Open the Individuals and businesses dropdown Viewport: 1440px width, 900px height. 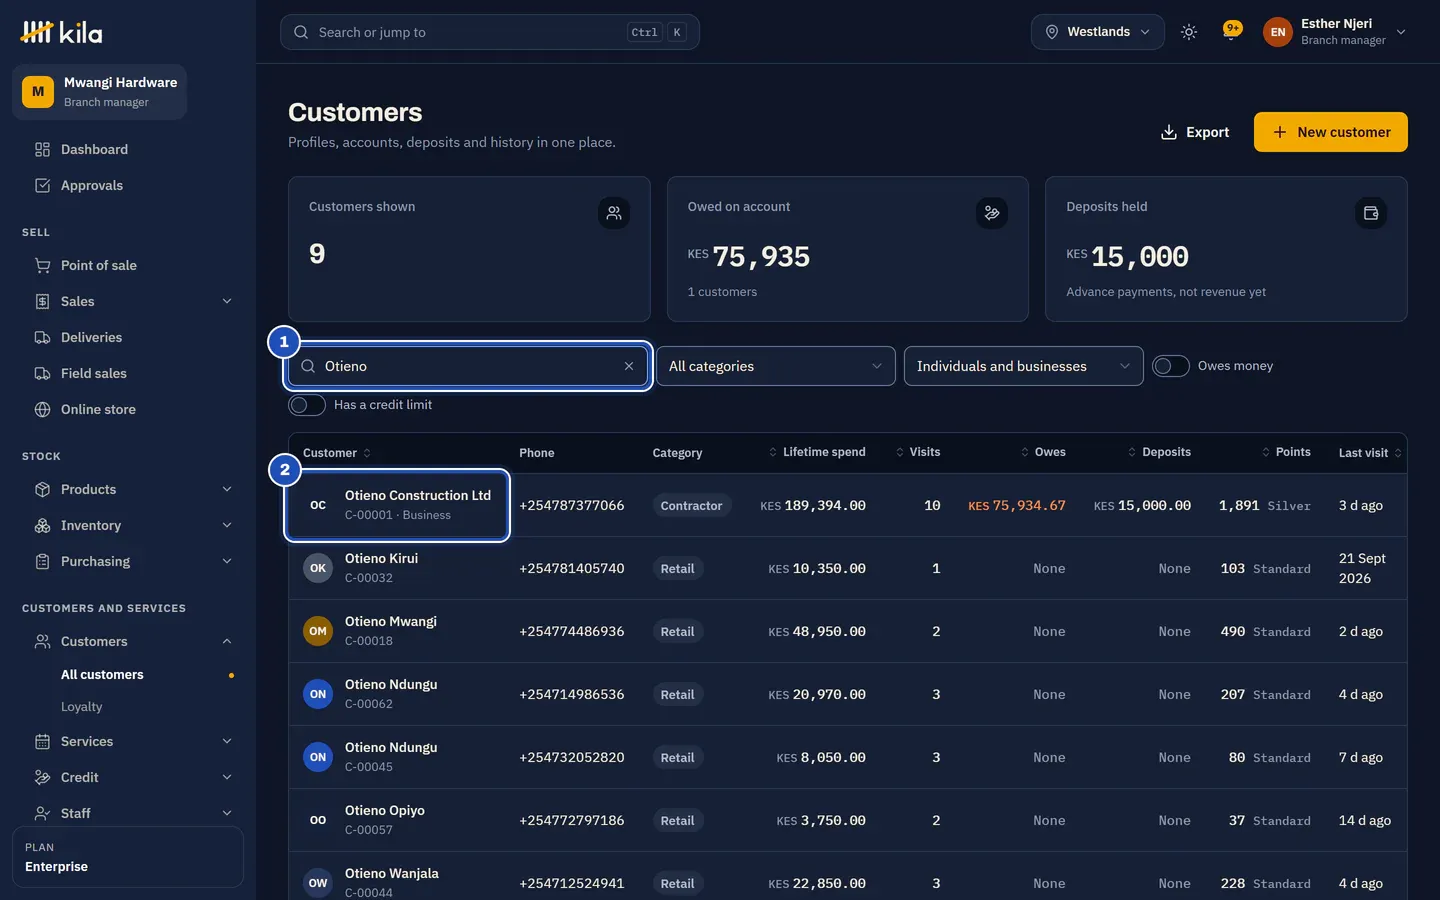1024,366
